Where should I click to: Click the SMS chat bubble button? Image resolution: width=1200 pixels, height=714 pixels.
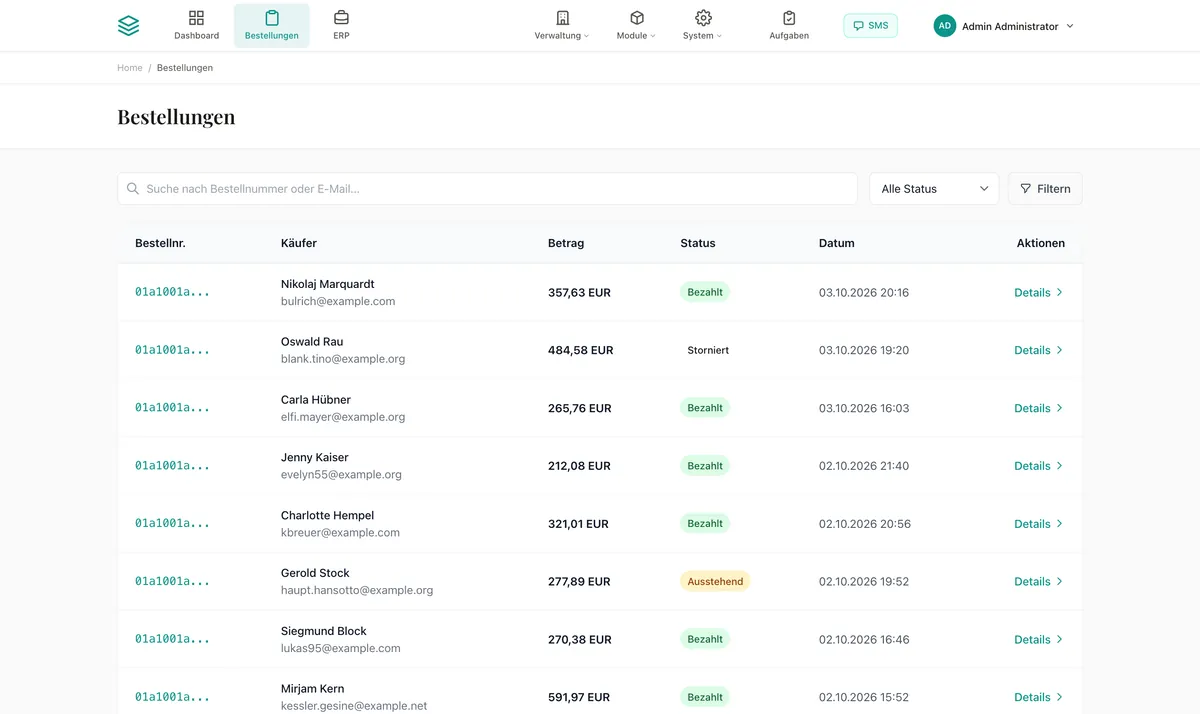870,26
